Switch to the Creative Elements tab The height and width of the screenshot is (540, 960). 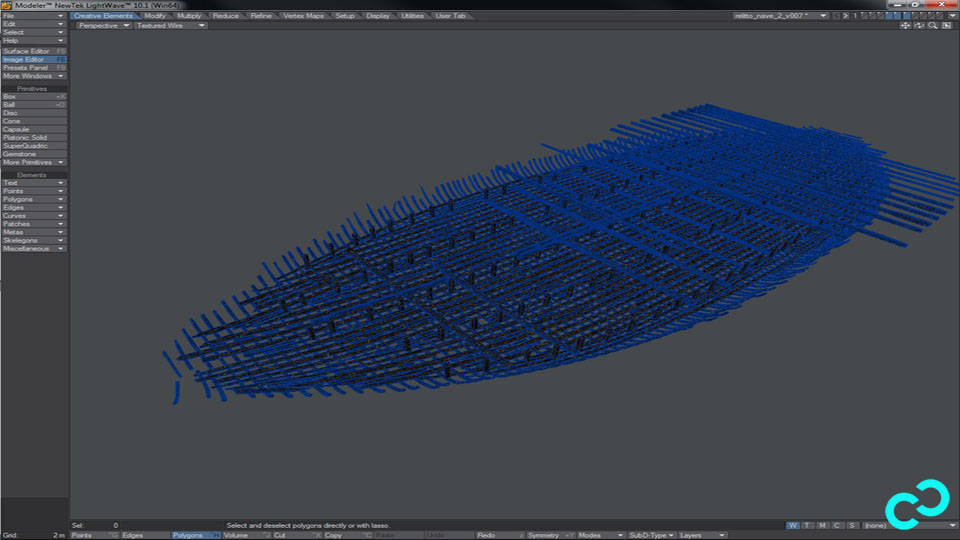tap(103, 16)
